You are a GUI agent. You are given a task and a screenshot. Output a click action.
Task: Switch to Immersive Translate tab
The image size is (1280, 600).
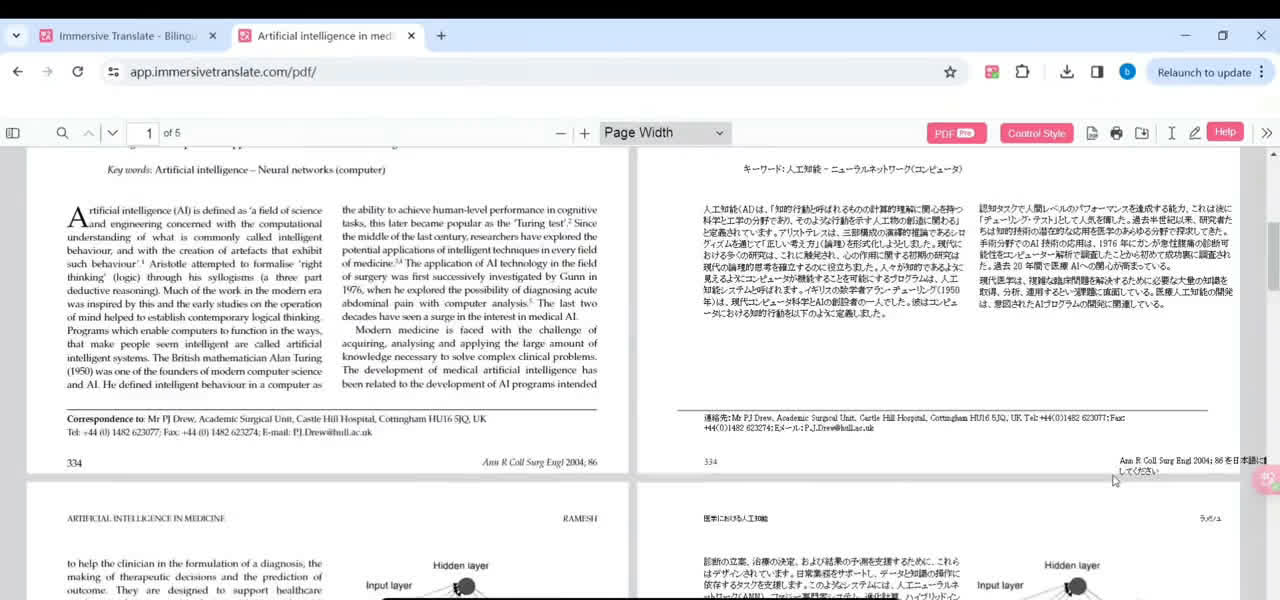click(x=127, y=36)
